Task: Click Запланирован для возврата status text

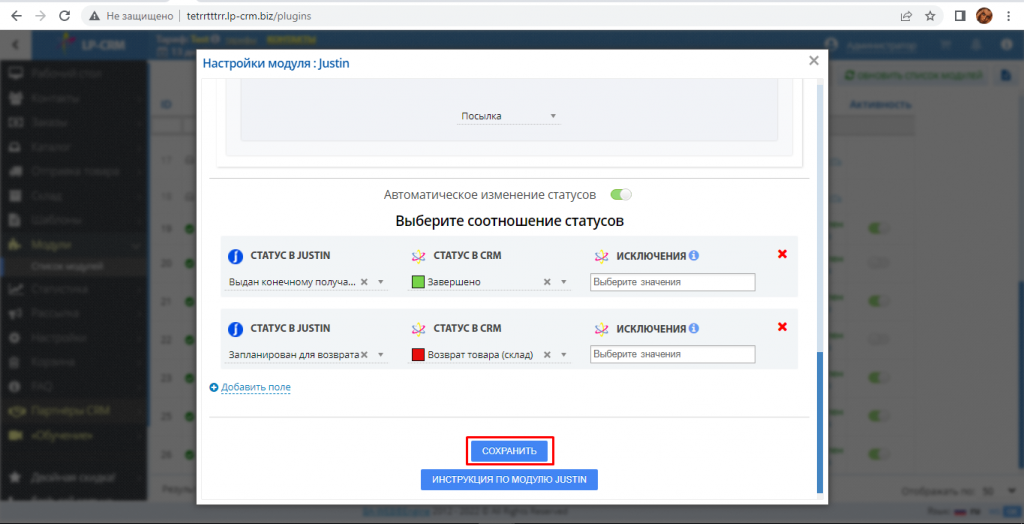Action: [x=294, y=354]
